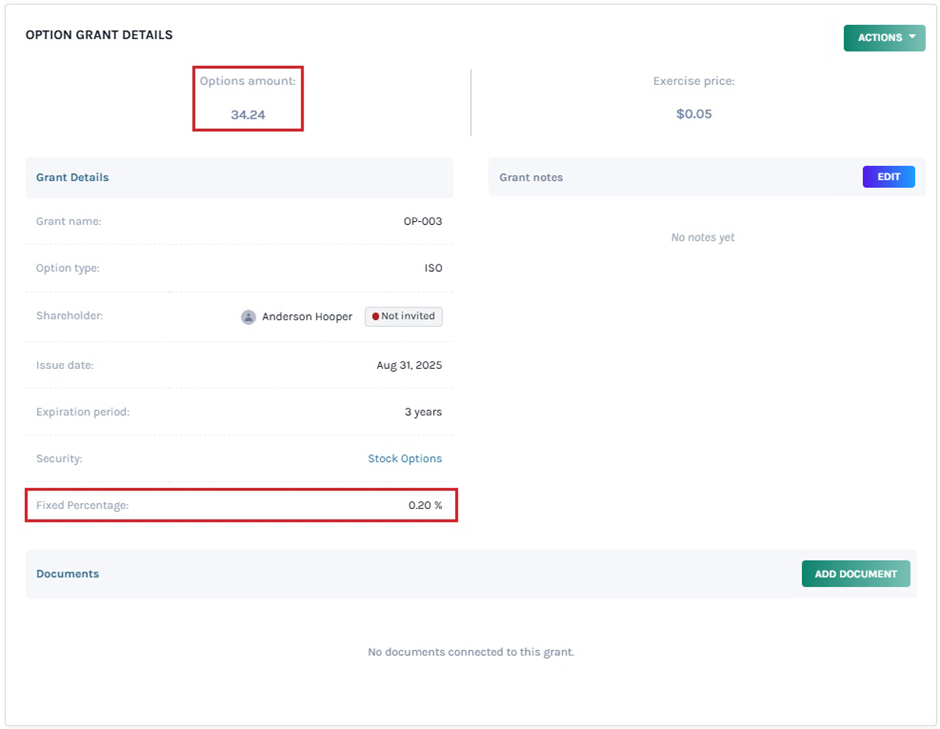Screen dimensions: 940x729
Task: Click the caret arrow on ACTIONS
Action: tap(912, 37)
